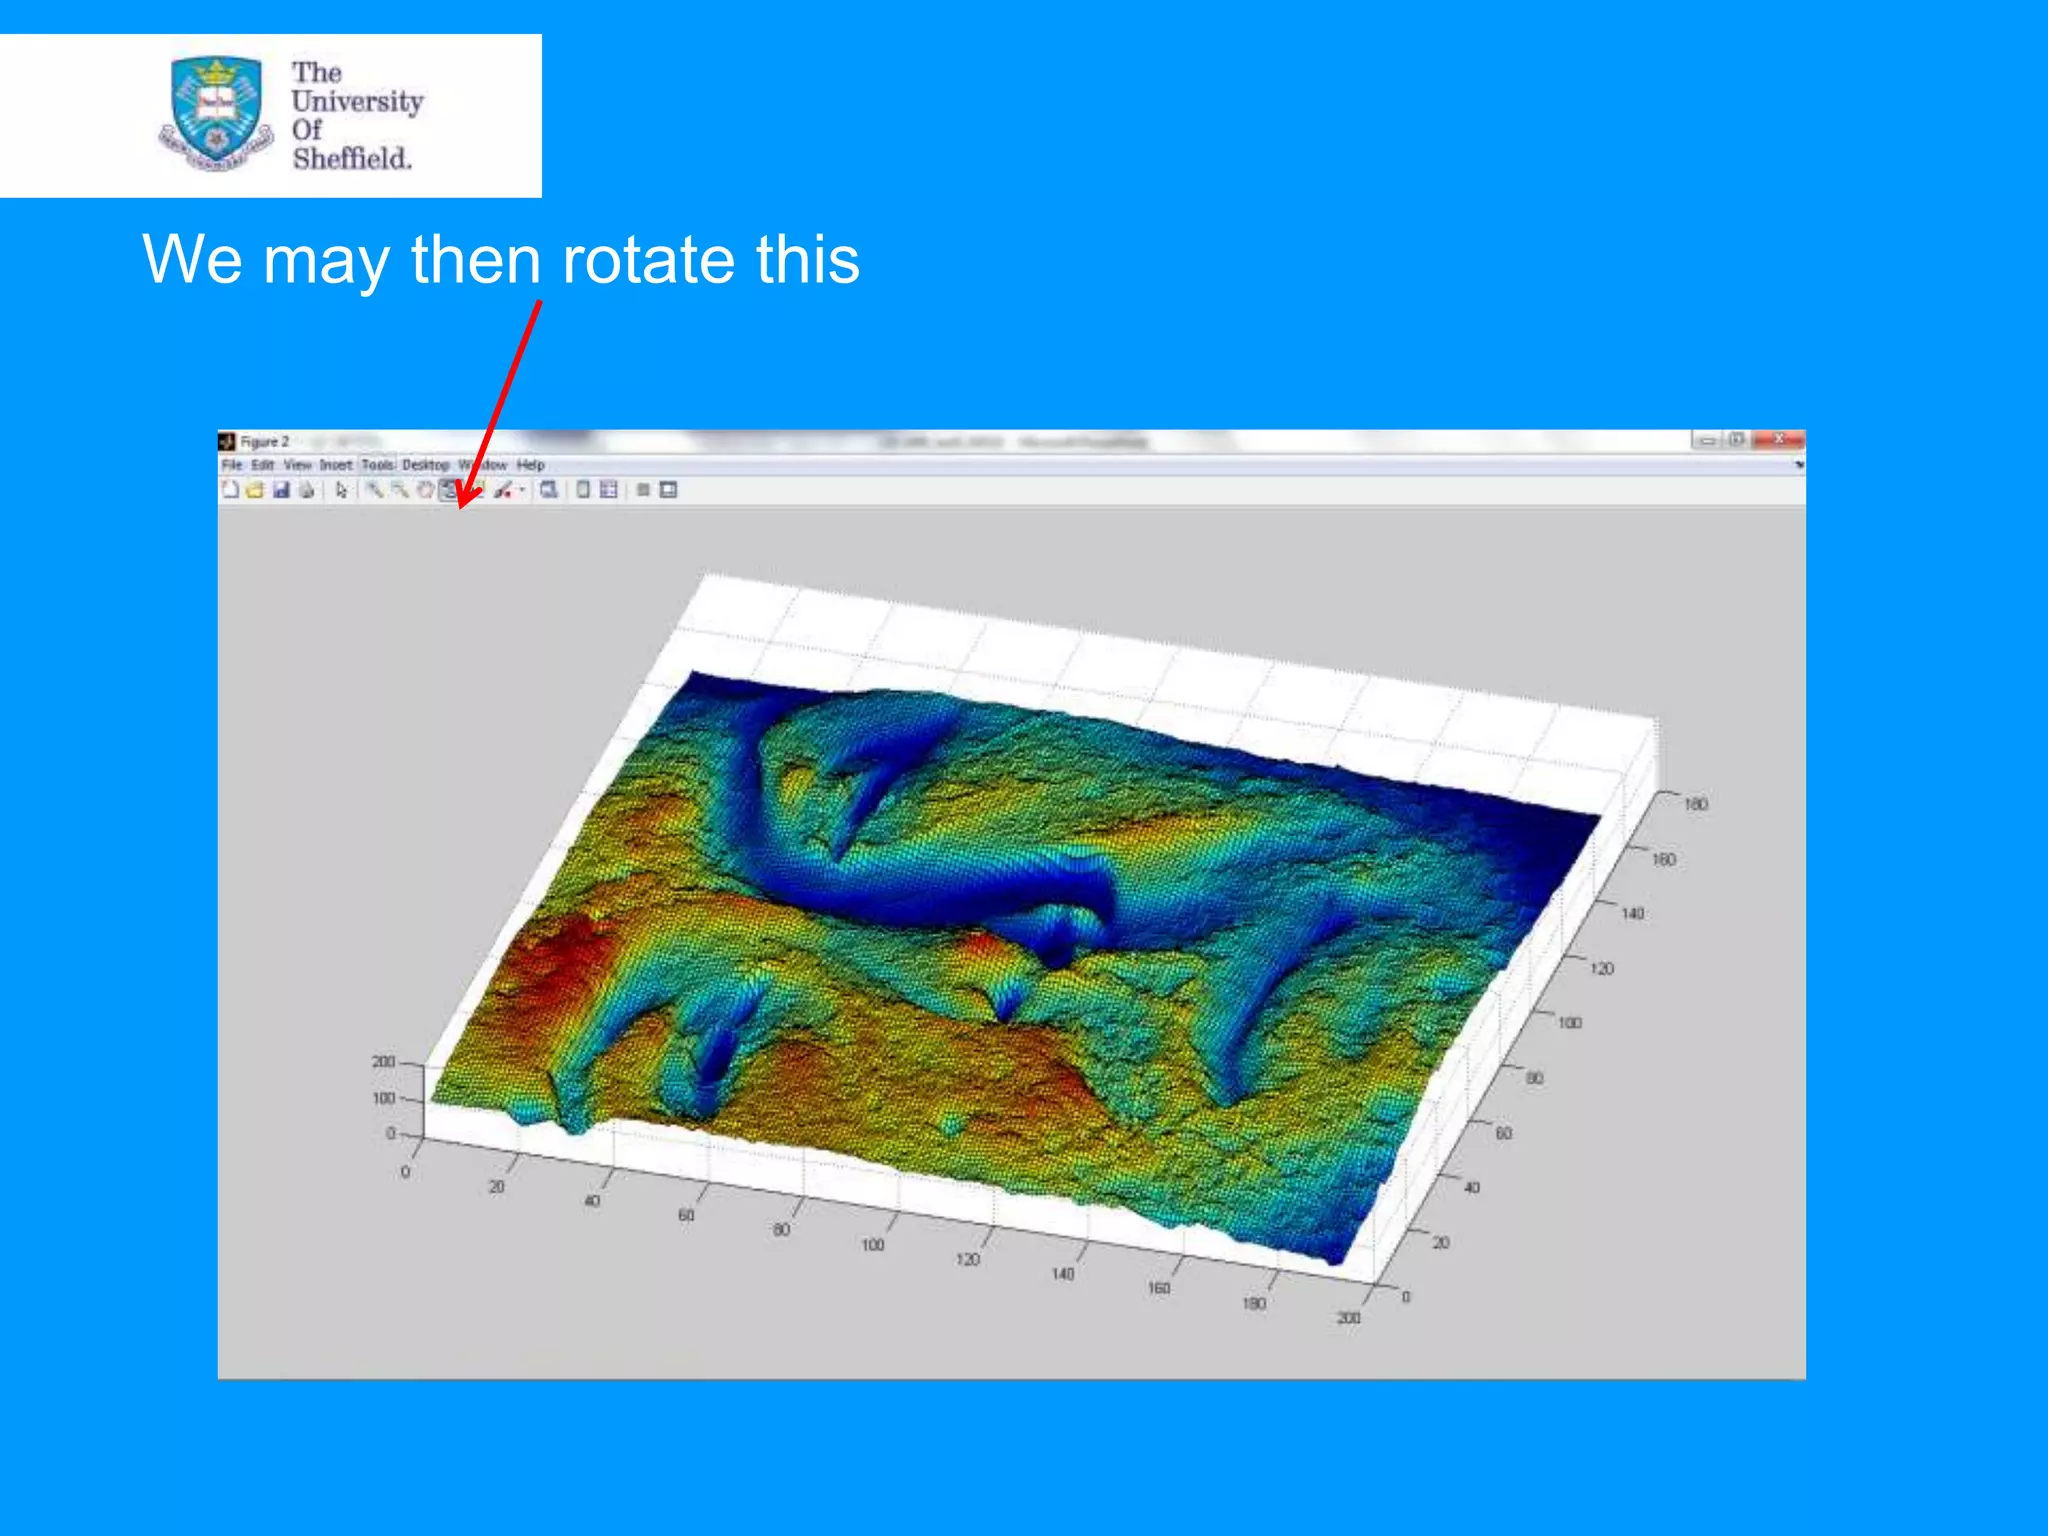Viewport: 2048px width, 1536px height.
Task: Toggle the Rotate 3D tool
Action: point(449,489)
